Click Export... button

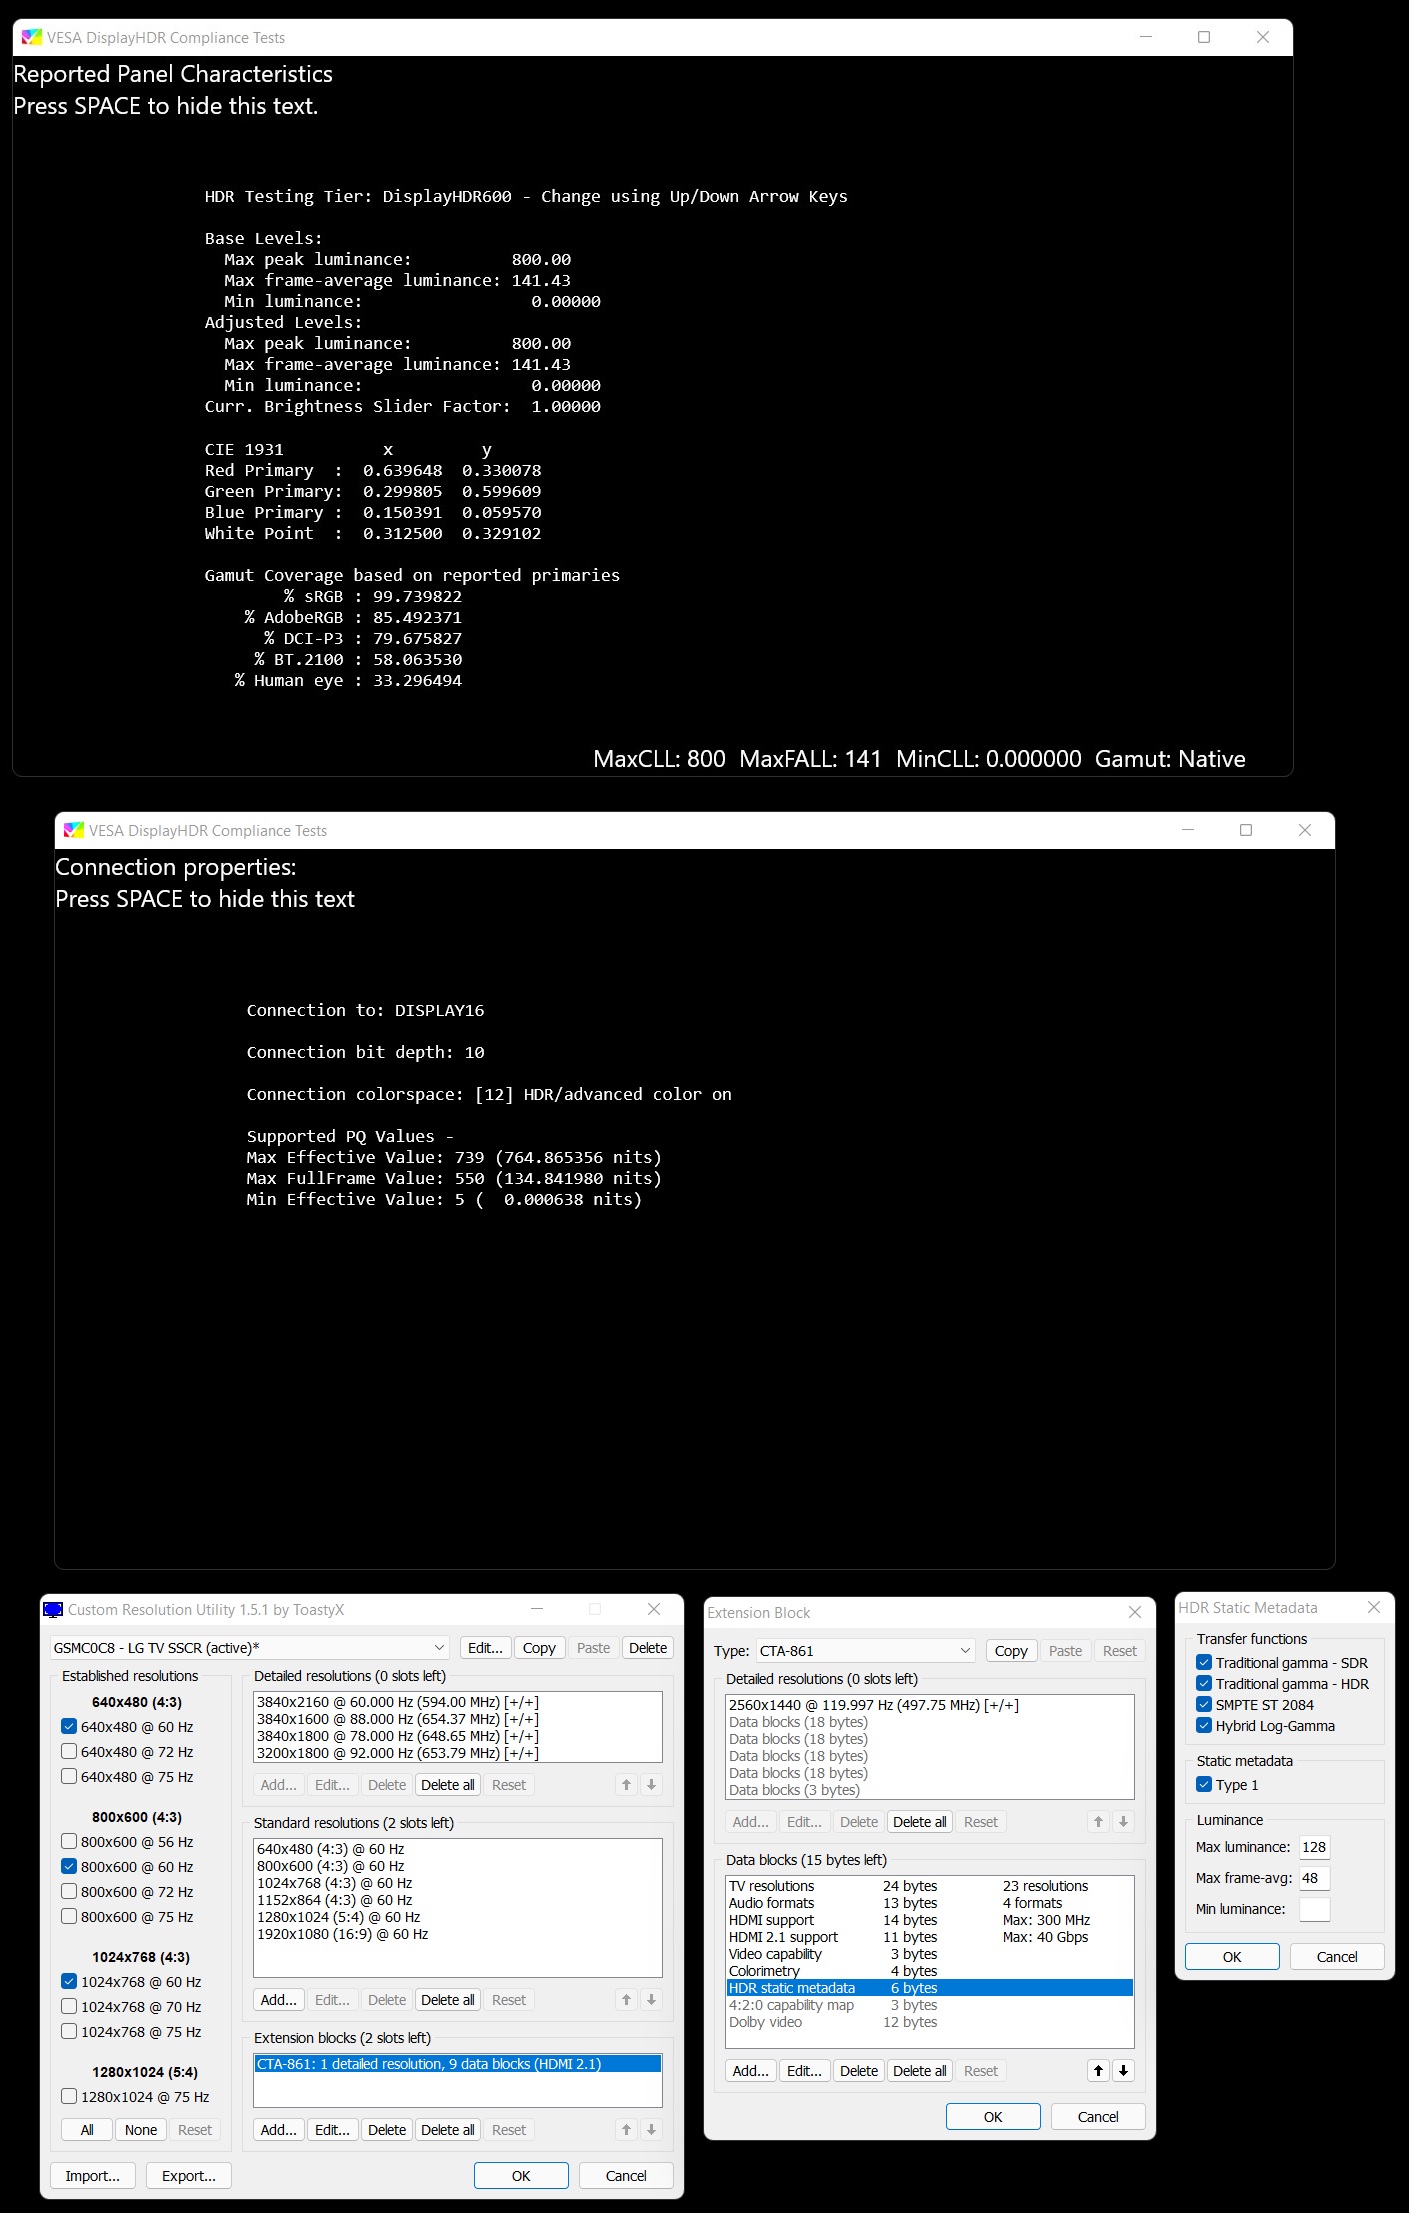(x=189, y=2175)
